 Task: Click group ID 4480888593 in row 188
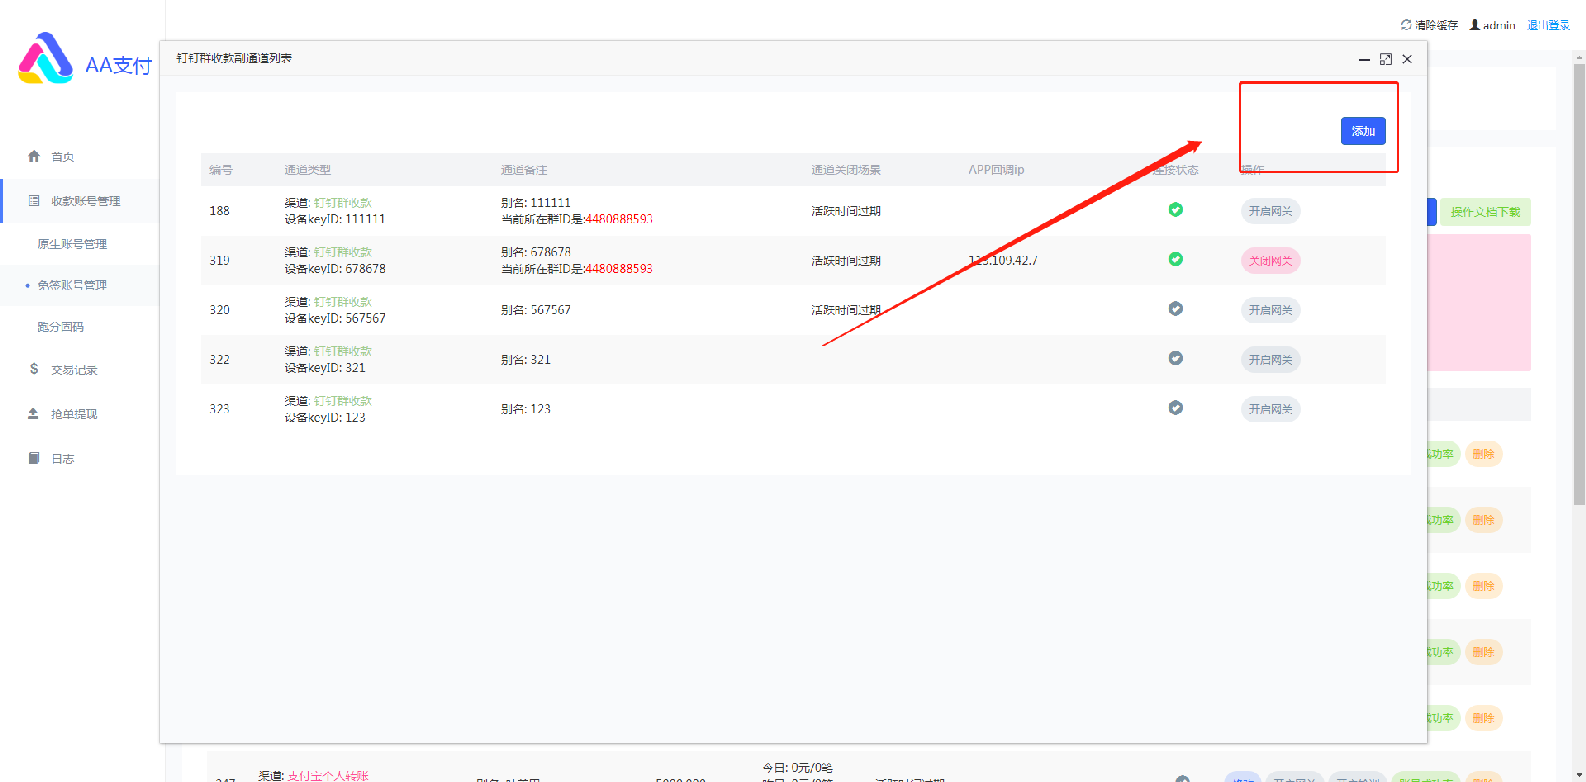point(619,219)
